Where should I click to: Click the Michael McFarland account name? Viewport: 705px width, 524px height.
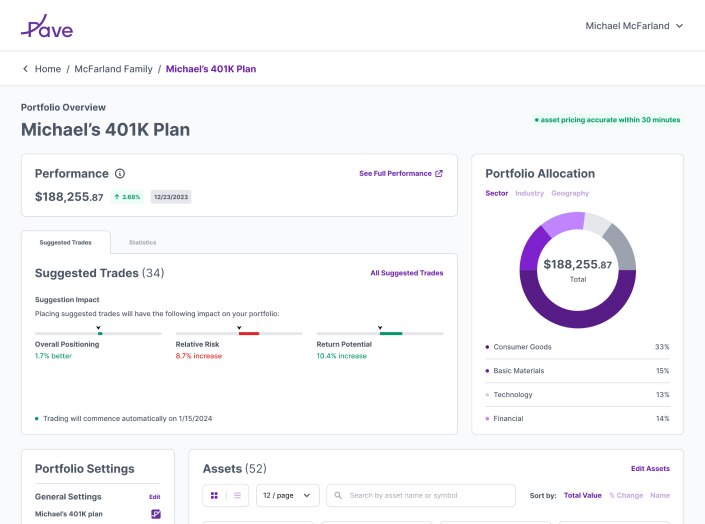tap(627, 26)
